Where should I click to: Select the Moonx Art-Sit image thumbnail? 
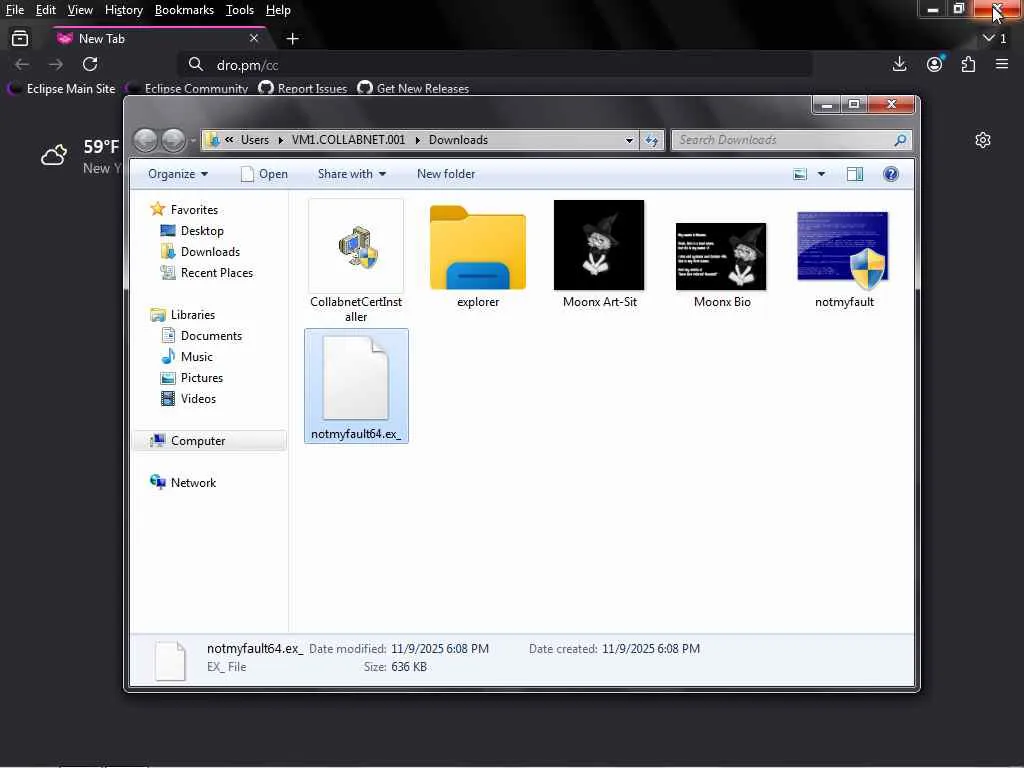[x=599, y=245]
